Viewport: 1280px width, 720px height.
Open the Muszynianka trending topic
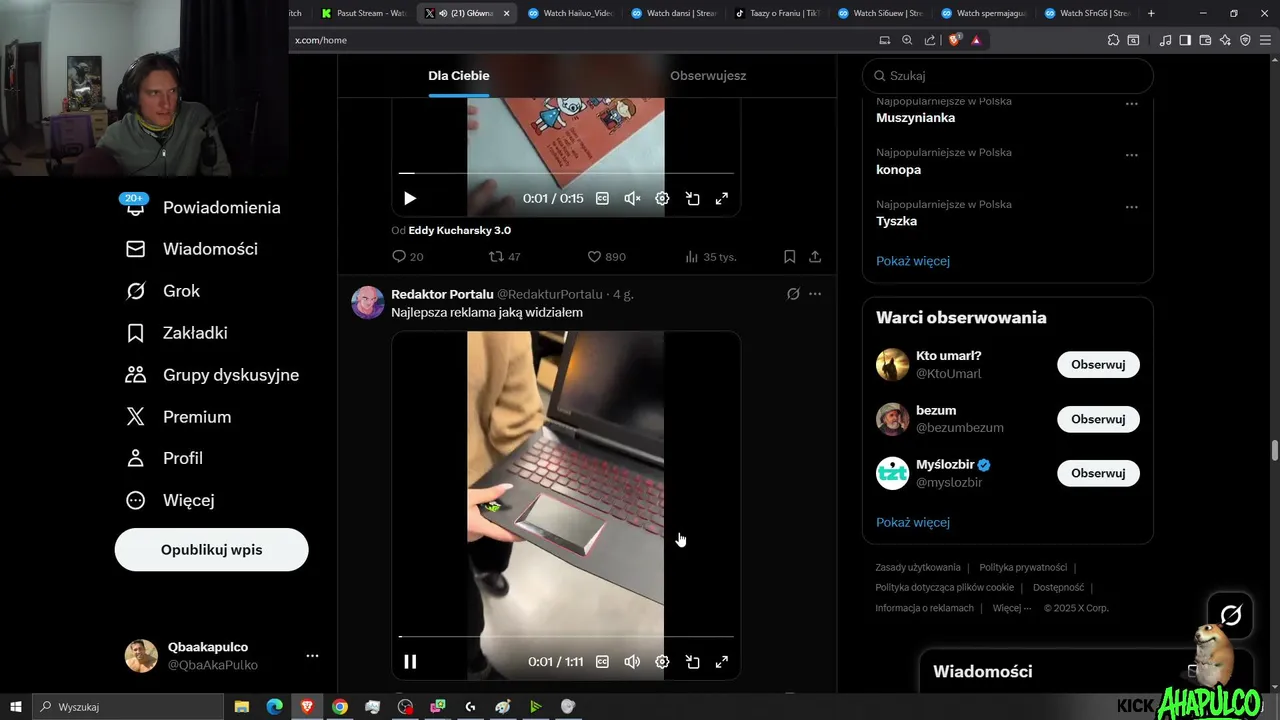point(916,118)
